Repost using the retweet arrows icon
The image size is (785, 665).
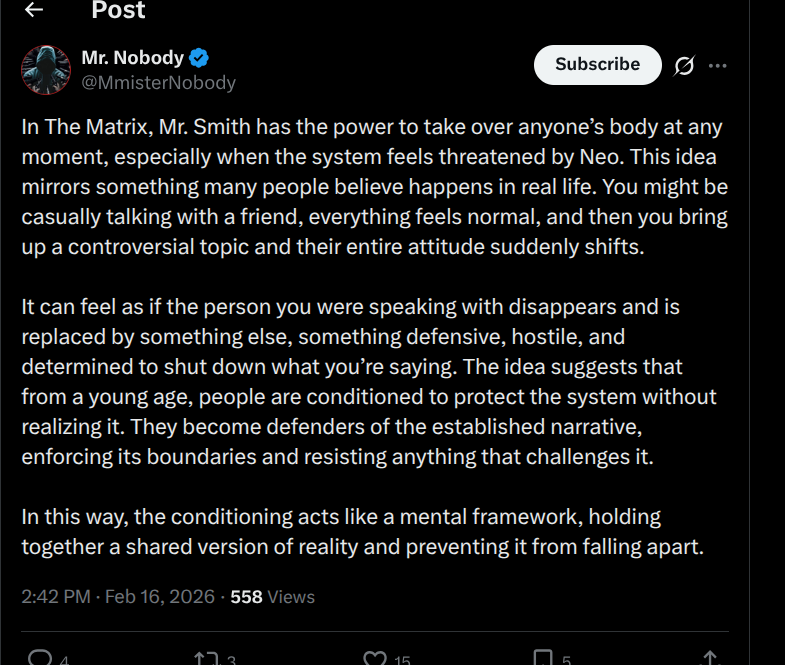click(x=205, y=658)
